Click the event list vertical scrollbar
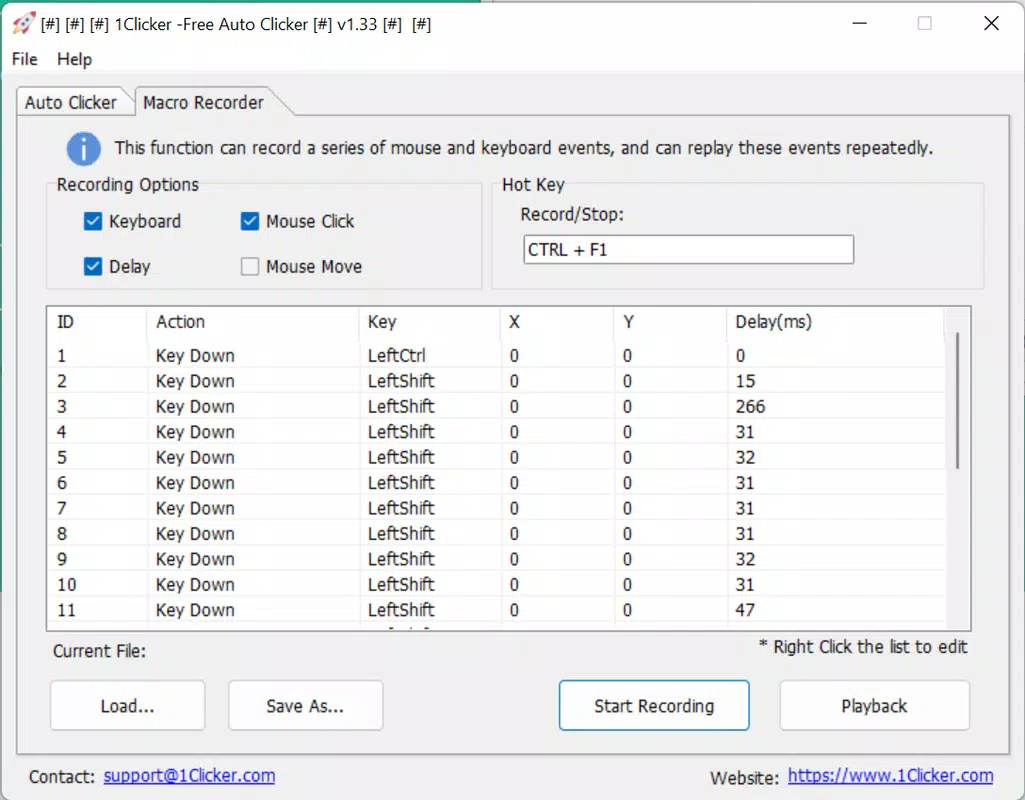The height and width of the screenshot is (800, 1025). pos(957,401)
